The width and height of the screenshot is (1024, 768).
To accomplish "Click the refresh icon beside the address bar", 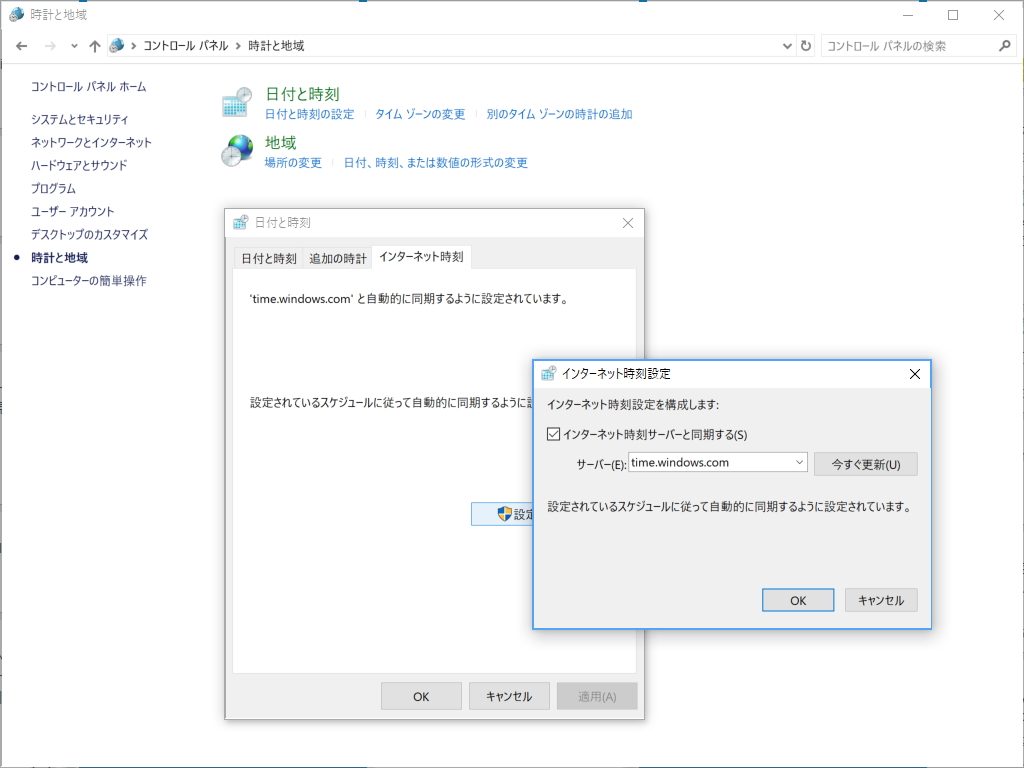I will [x=806, y=45].
